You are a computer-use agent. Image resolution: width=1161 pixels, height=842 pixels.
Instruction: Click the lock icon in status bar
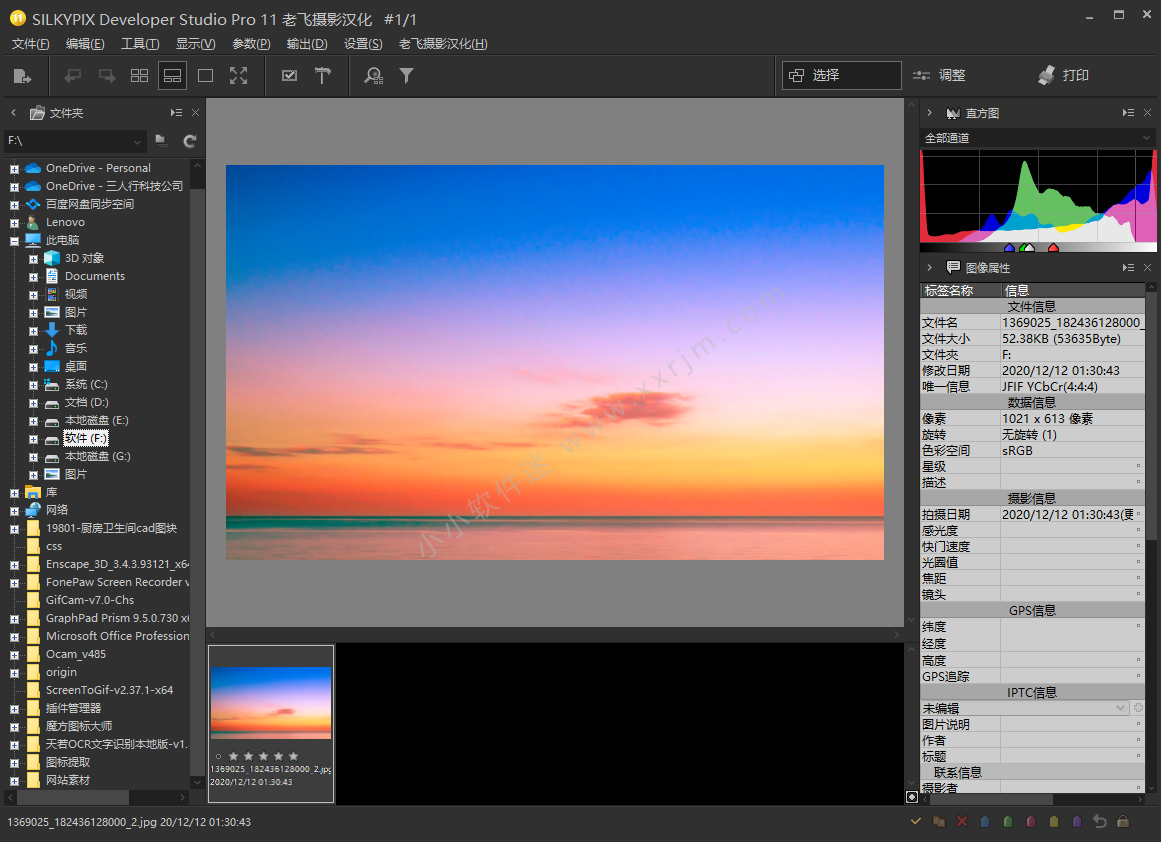point(1123,821)
